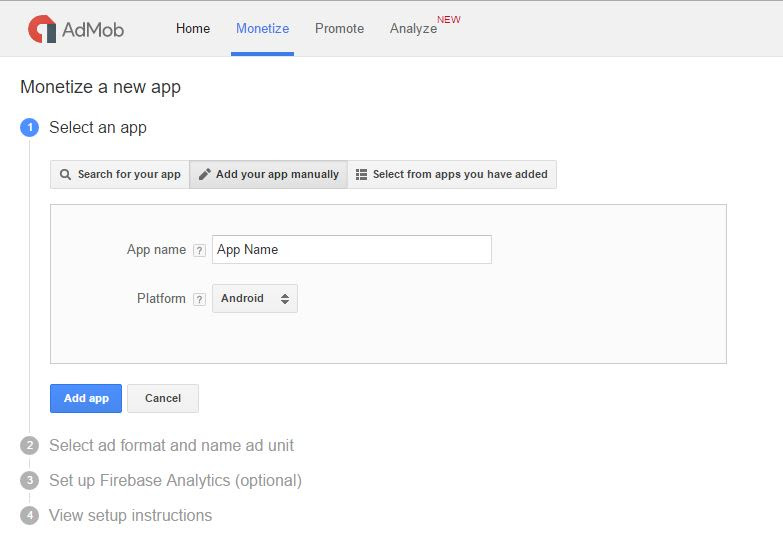
Task: Expand the View setup instructions step
Action: click(x=130, y=515)
